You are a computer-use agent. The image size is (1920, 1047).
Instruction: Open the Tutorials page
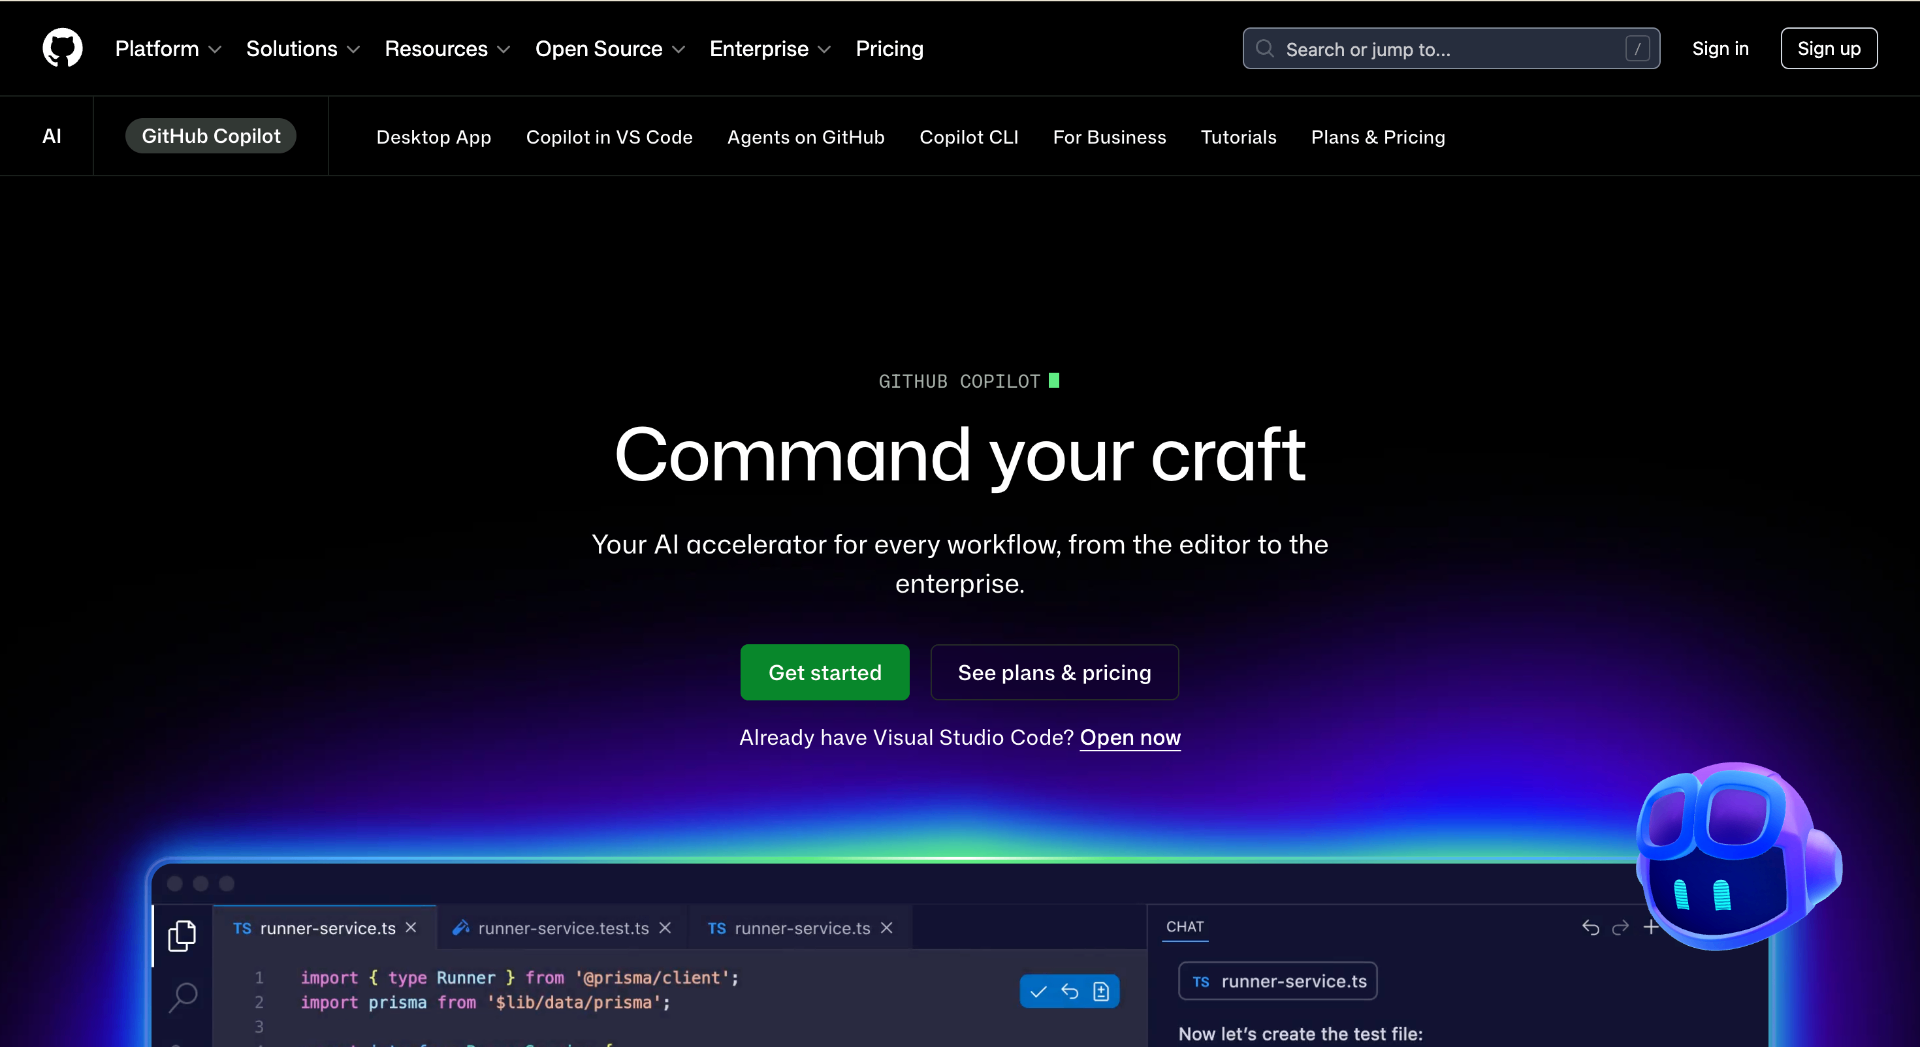coord(1238,137)
